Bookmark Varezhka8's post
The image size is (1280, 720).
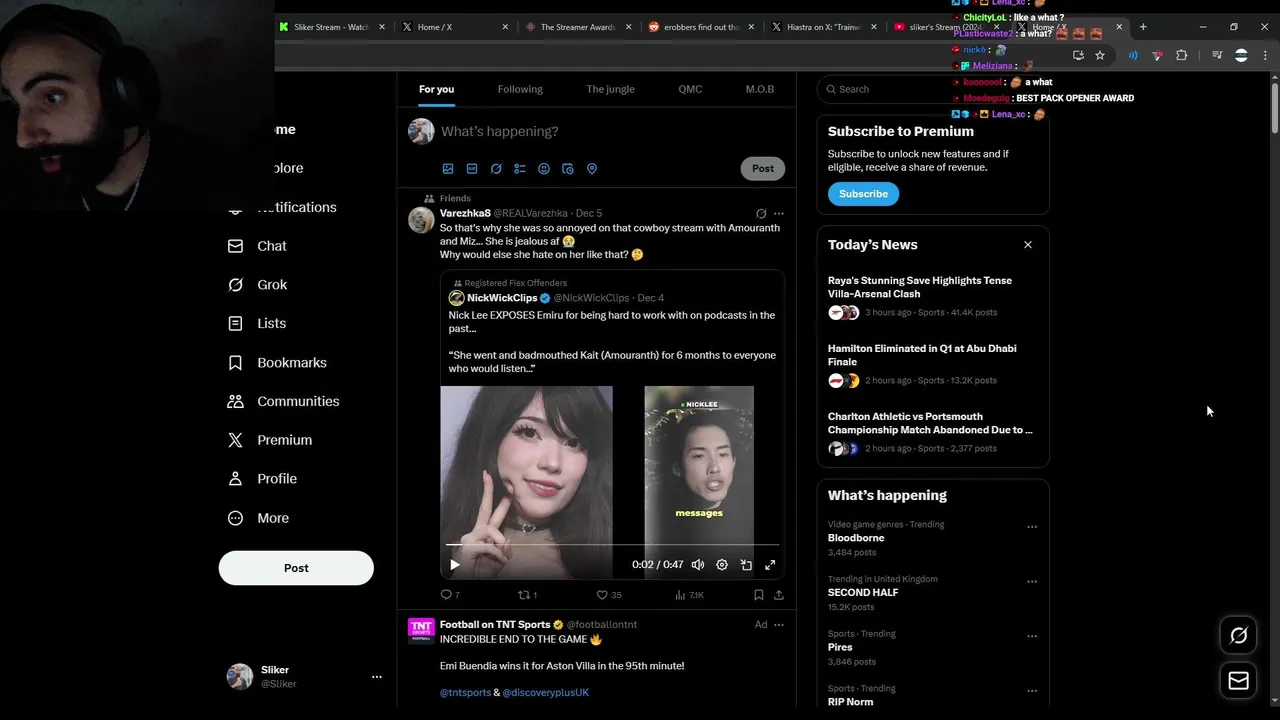759,595
